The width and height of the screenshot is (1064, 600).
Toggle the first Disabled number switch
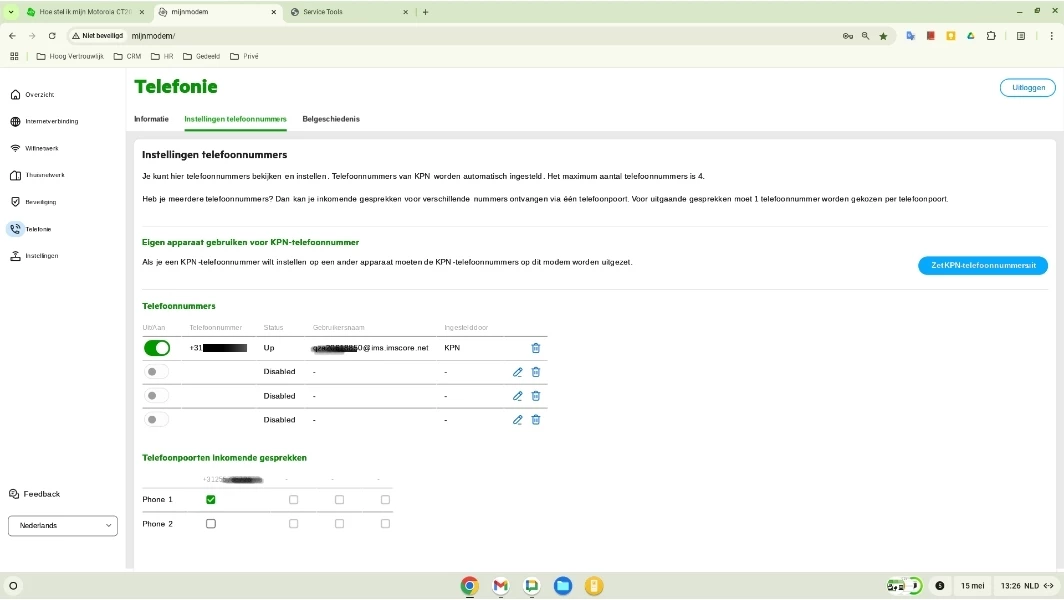pos(157,372)
